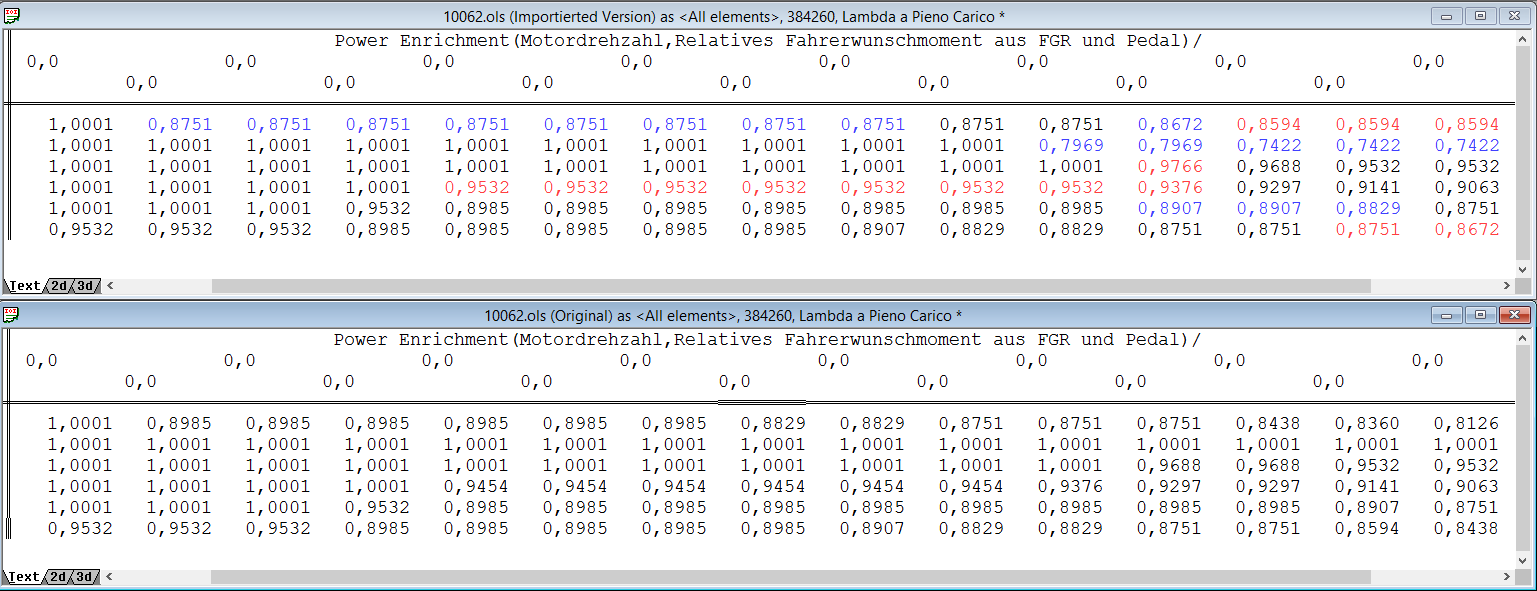Click the left scroll arrow in the Original window
Screen dimensions: 1537x591
(110, 577)
